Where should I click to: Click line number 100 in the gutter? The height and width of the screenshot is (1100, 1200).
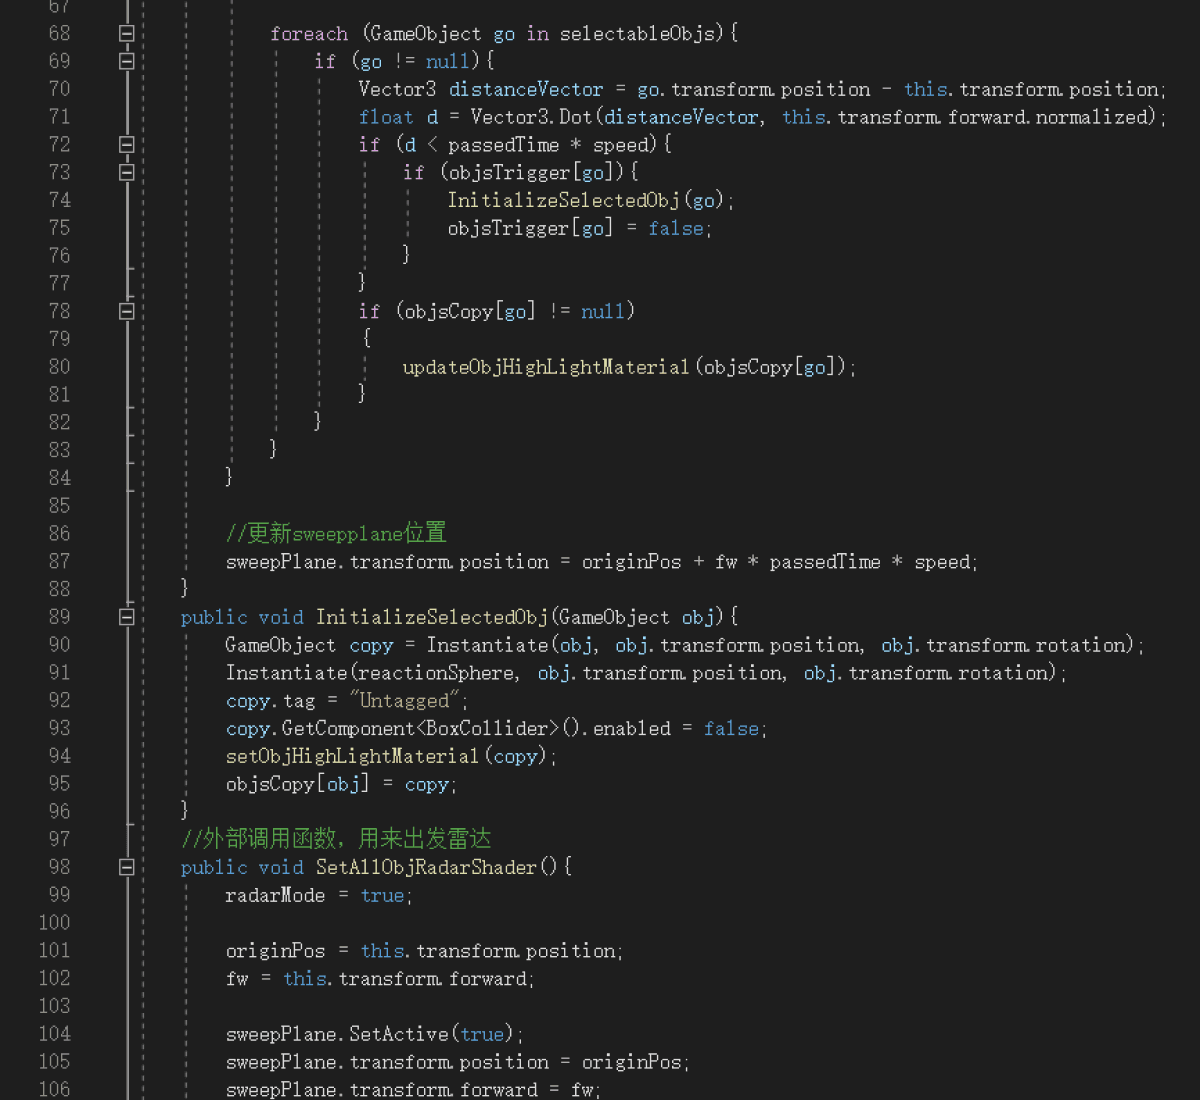pyautogui.click(x=54, y=922)
